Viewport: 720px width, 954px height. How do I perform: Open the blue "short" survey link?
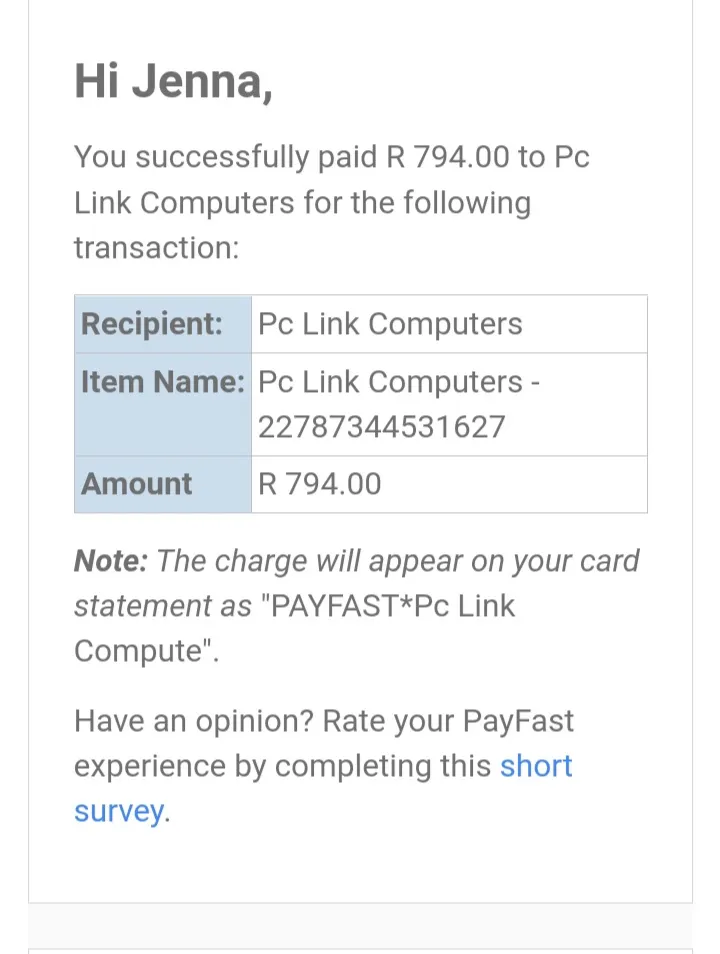(x=536, y=766)
